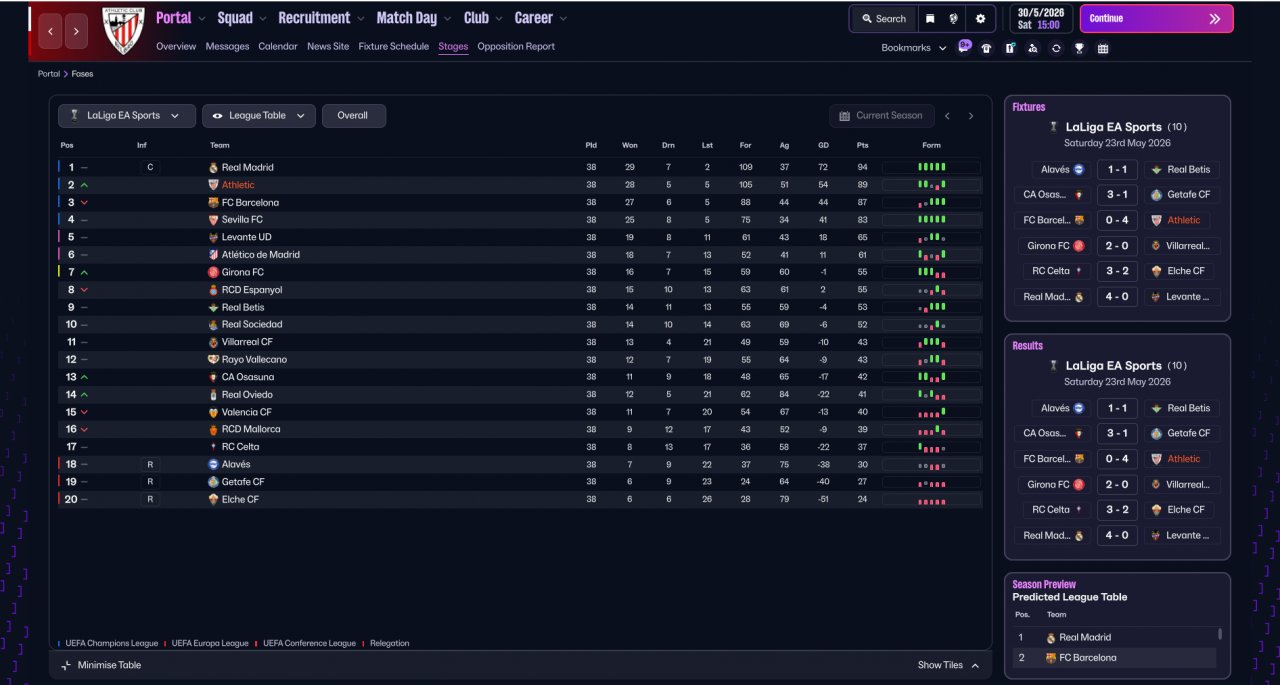Expand the Bookmarks dropdown
The width and height of the screenshot is (1280, 685).
pos(914,48)
